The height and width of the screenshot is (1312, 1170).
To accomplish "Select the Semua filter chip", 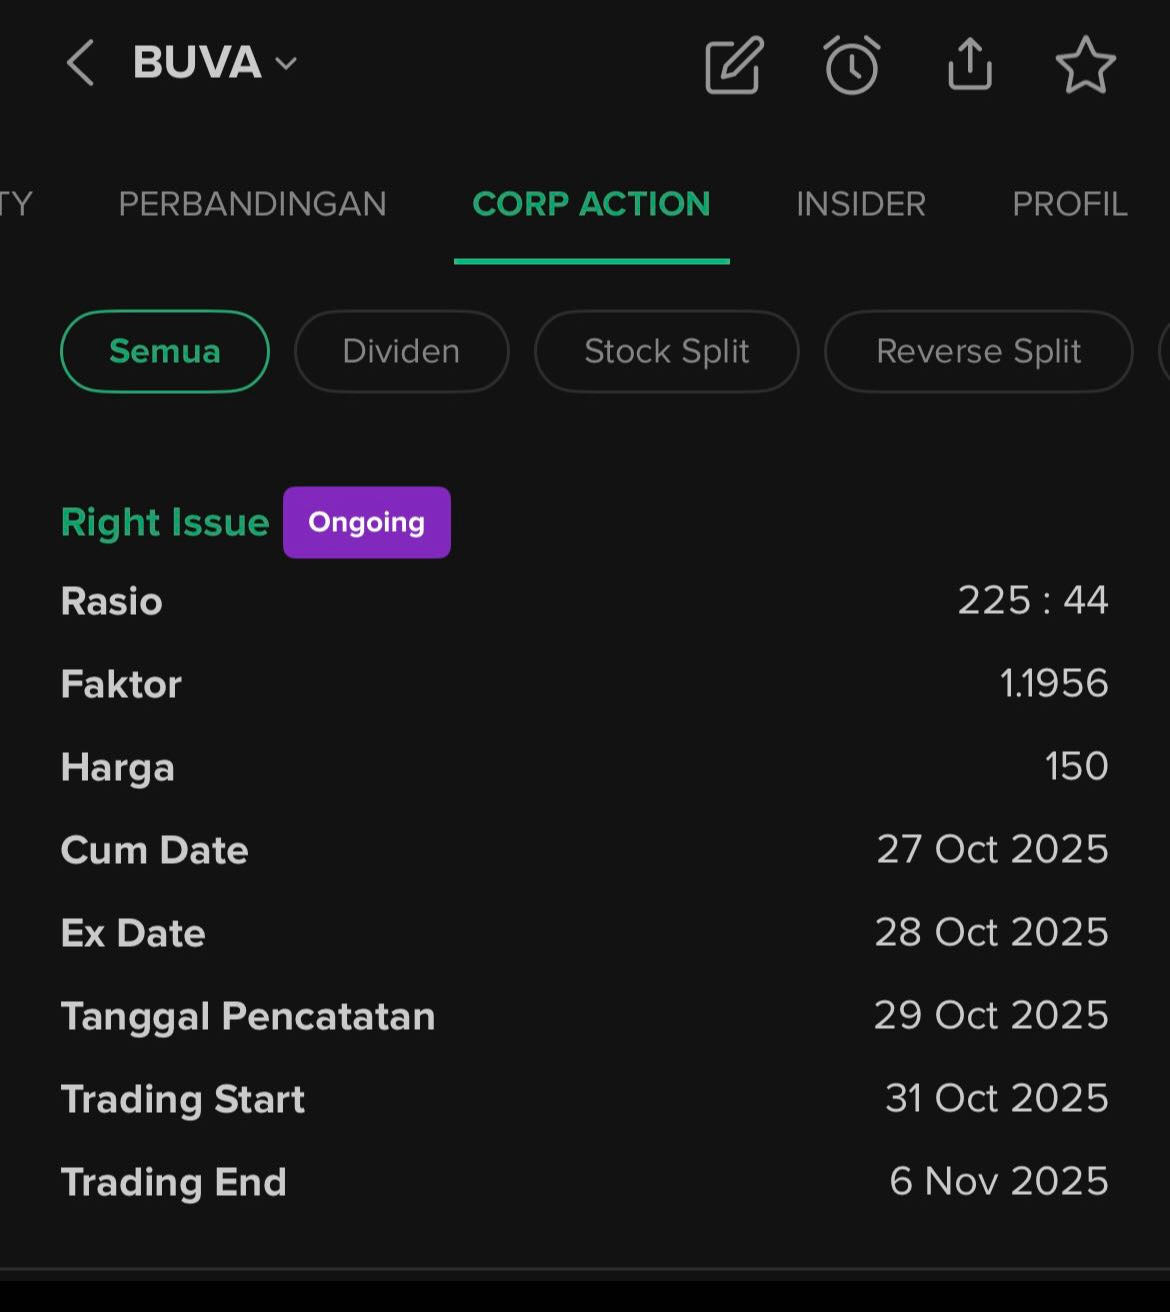I will point(165,351).
